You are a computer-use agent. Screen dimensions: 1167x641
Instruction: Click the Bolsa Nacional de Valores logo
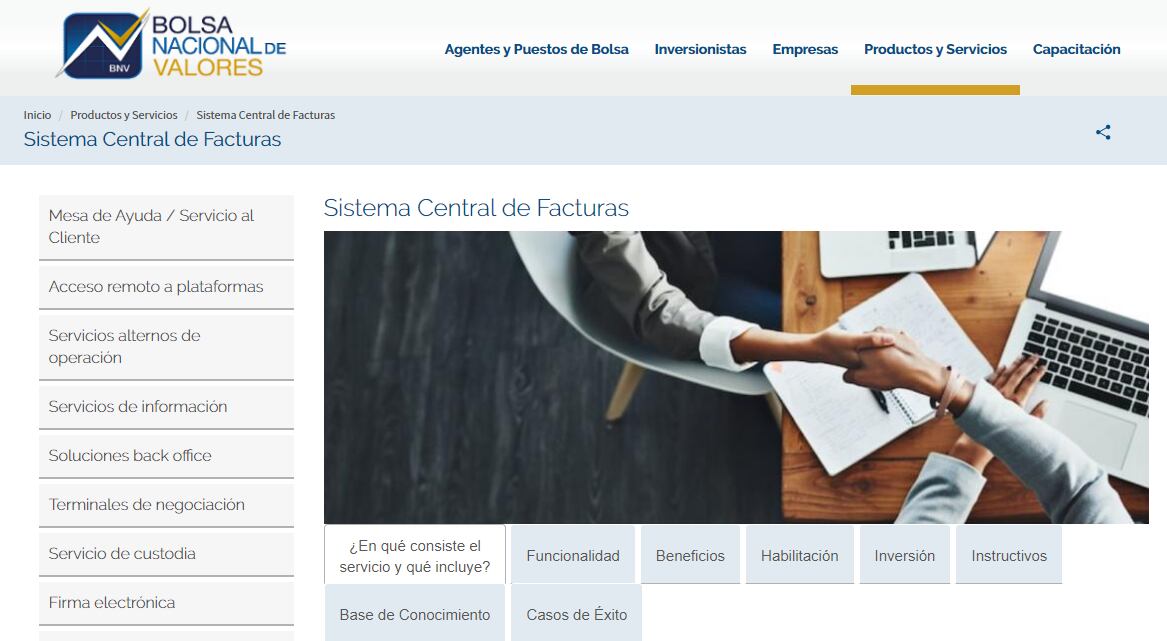pyautogui.click(x=171, y=45)
